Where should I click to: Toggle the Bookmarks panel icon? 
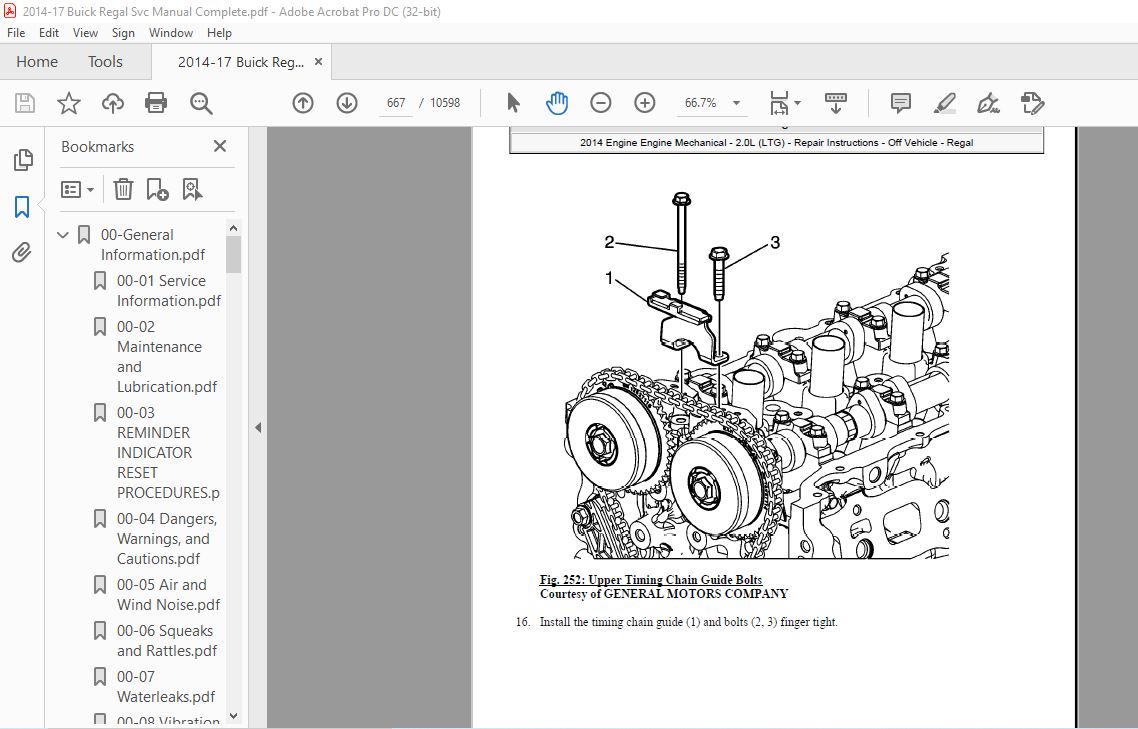click(x=22, y=207)
